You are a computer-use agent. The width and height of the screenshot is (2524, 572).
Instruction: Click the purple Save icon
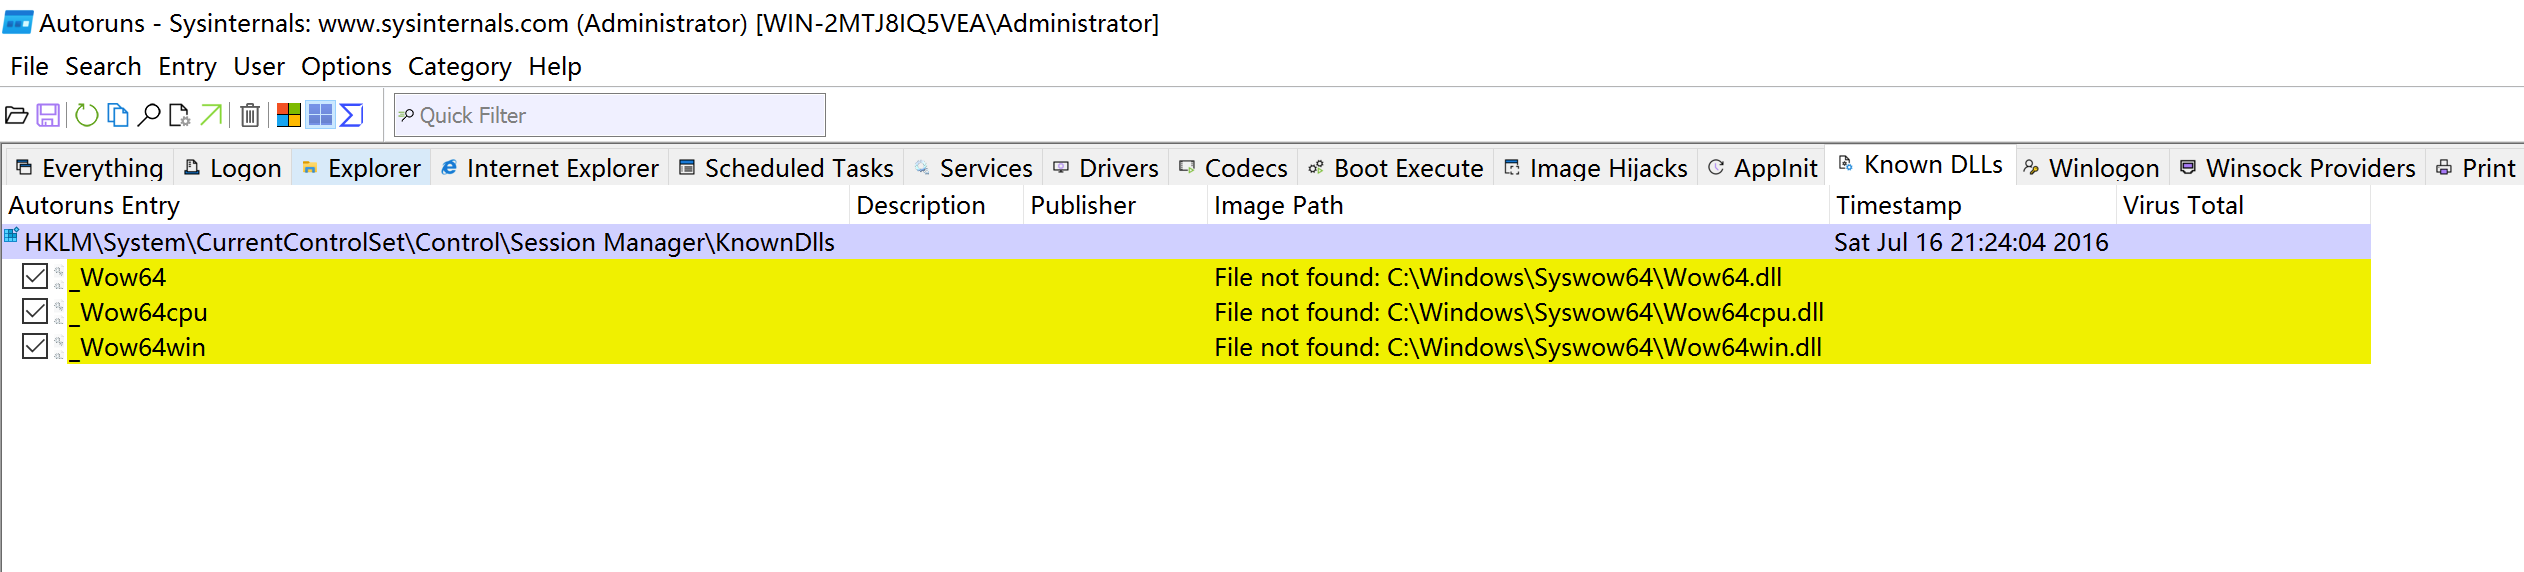(48, 116)
